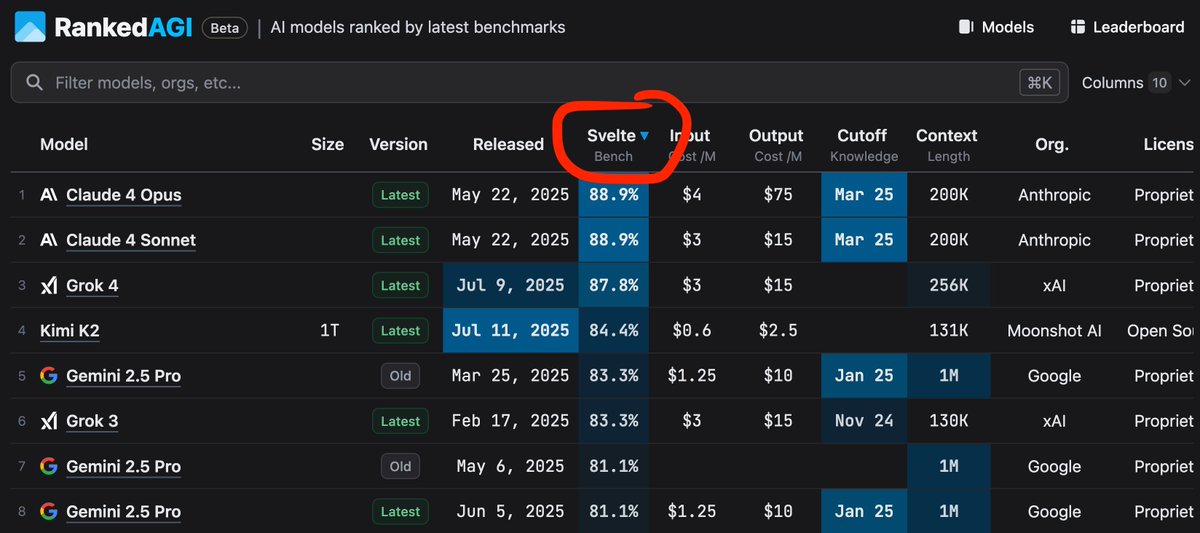1200x533 pixels.
Task: Click the $75 output cost cell
Action: (778, 195)
